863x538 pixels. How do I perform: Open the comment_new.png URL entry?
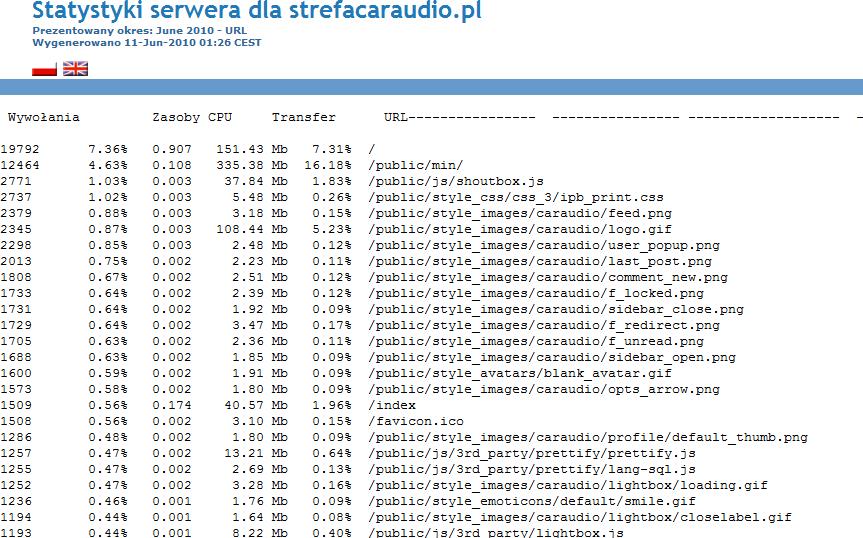click(x=547, y=277)
